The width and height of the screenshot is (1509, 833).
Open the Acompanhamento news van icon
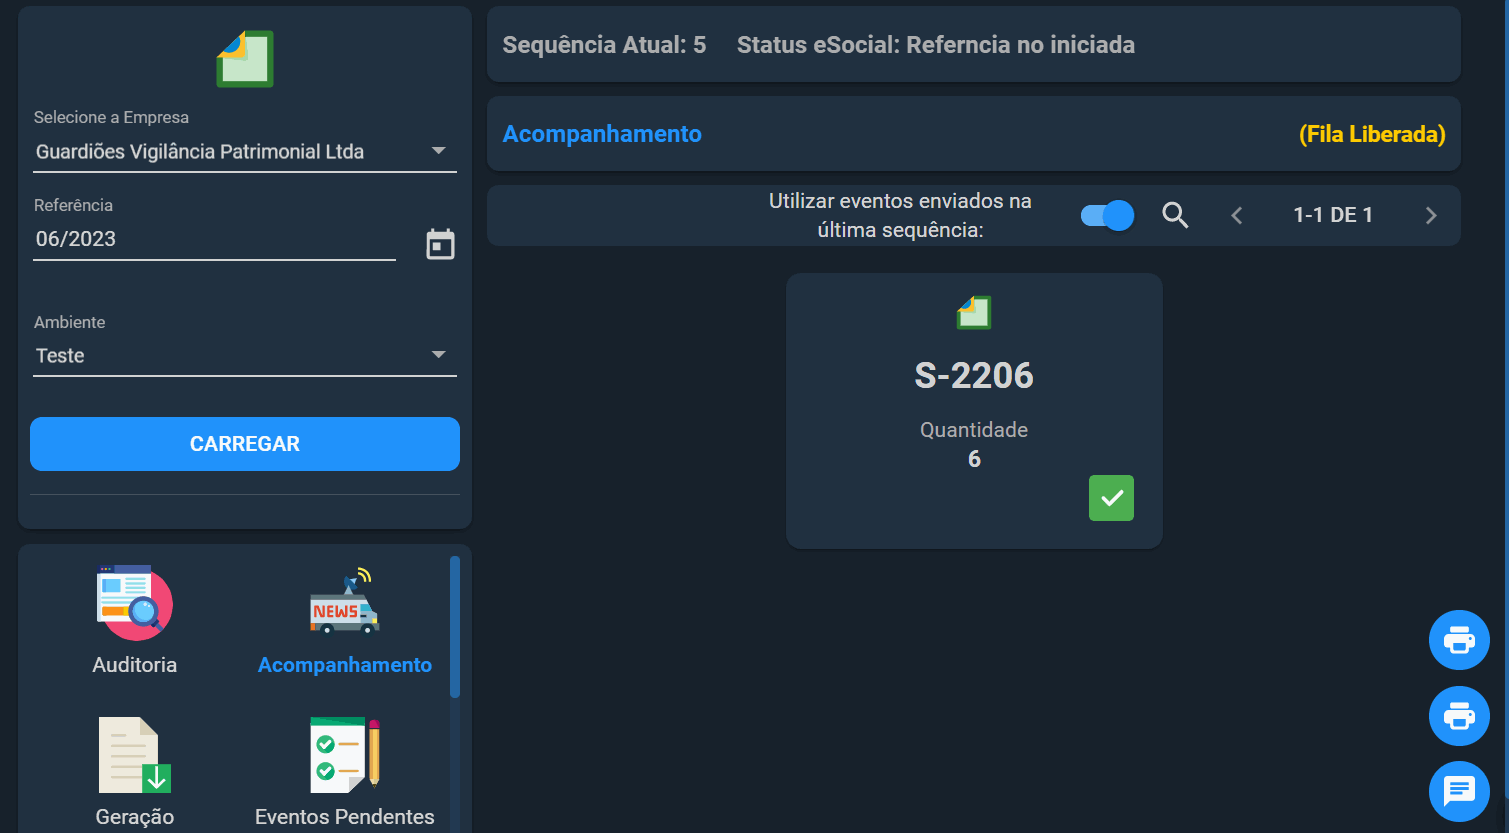pos(345,601)
